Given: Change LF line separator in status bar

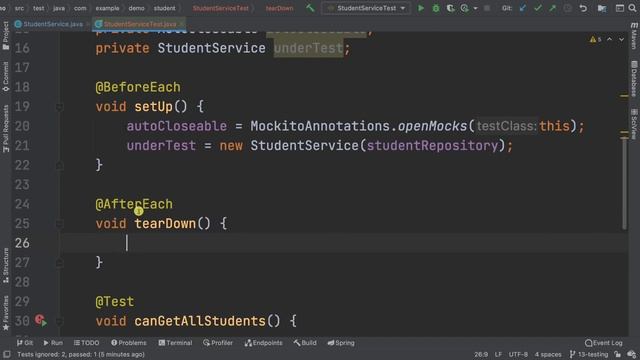Looking at the screenshot, I should [498, 354].
